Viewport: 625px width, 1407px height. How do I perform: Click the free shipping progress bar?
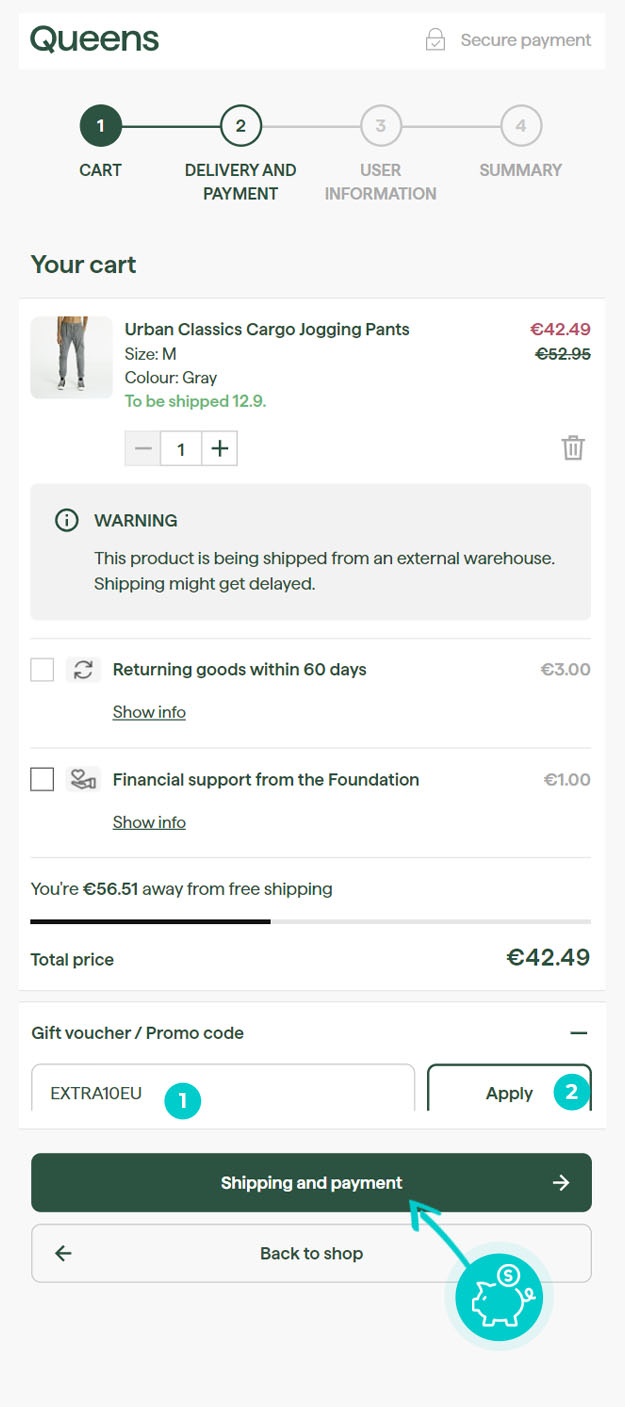(x=310, y=921)
